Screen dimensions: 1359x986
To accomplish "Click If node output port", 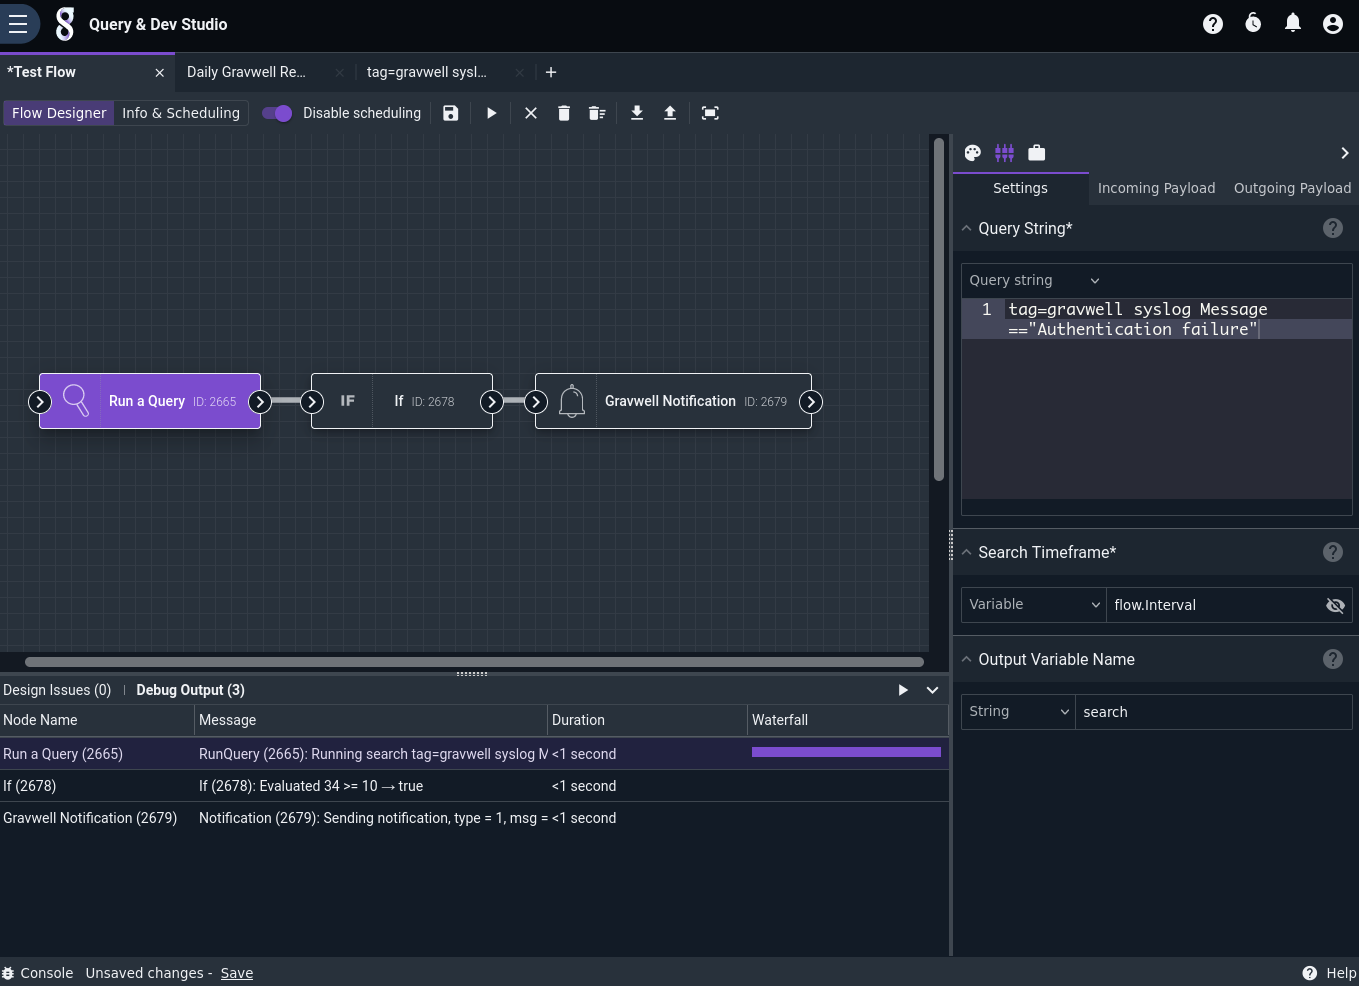I will coord(491,402).
